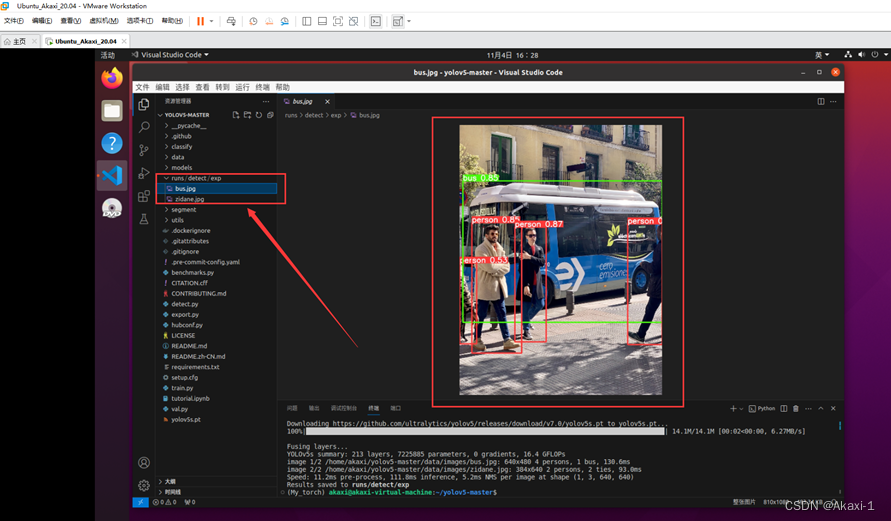The image size is (891, 521).
Task: Switch to VMware 主页 tab
Action: 19,41
